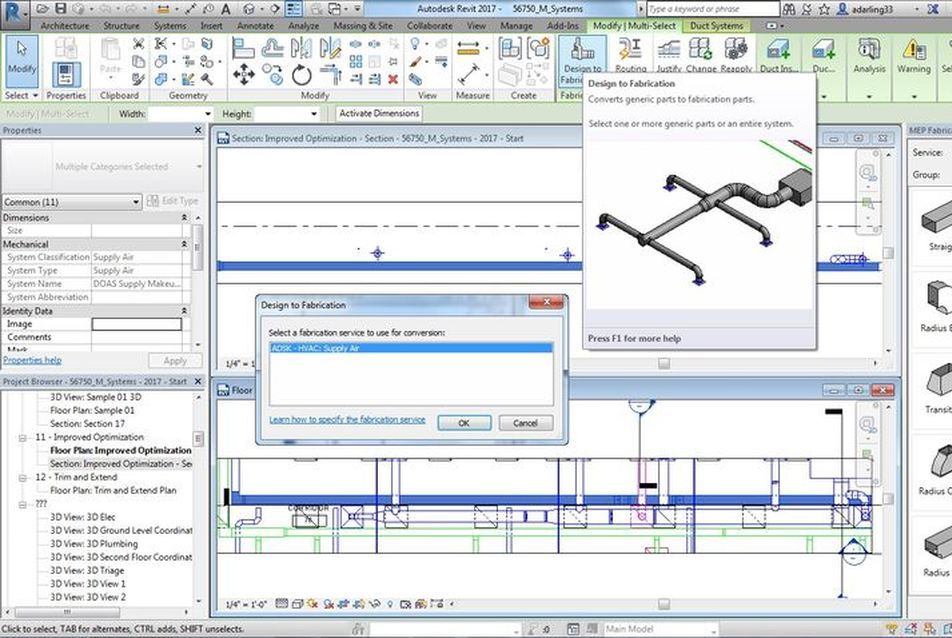The height and width of the screenshot is (638, 952).
Task: Open 3D View: 3D Plumbing in Project Browser
Action: click(94, 544)
